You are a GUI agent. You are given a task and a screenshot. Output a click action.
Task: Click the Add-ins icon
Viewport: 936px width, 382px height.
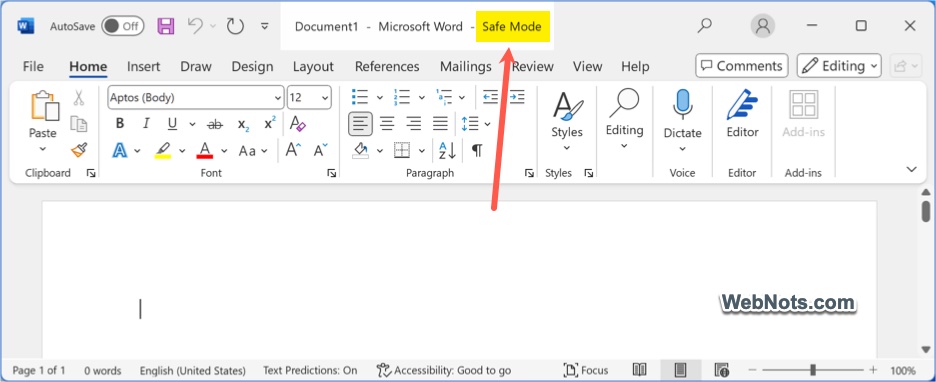[x=803, y=104]
